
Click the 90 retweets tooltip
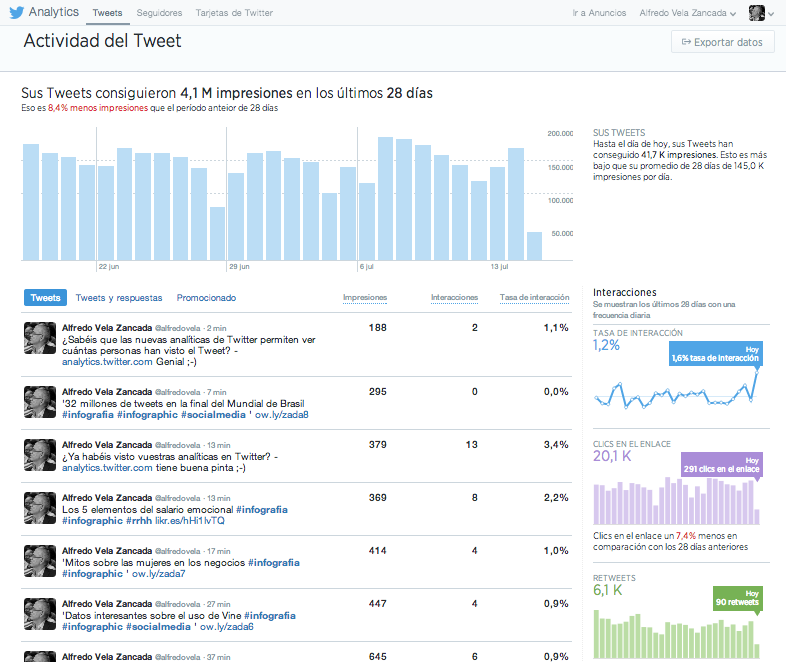[737, 598]
